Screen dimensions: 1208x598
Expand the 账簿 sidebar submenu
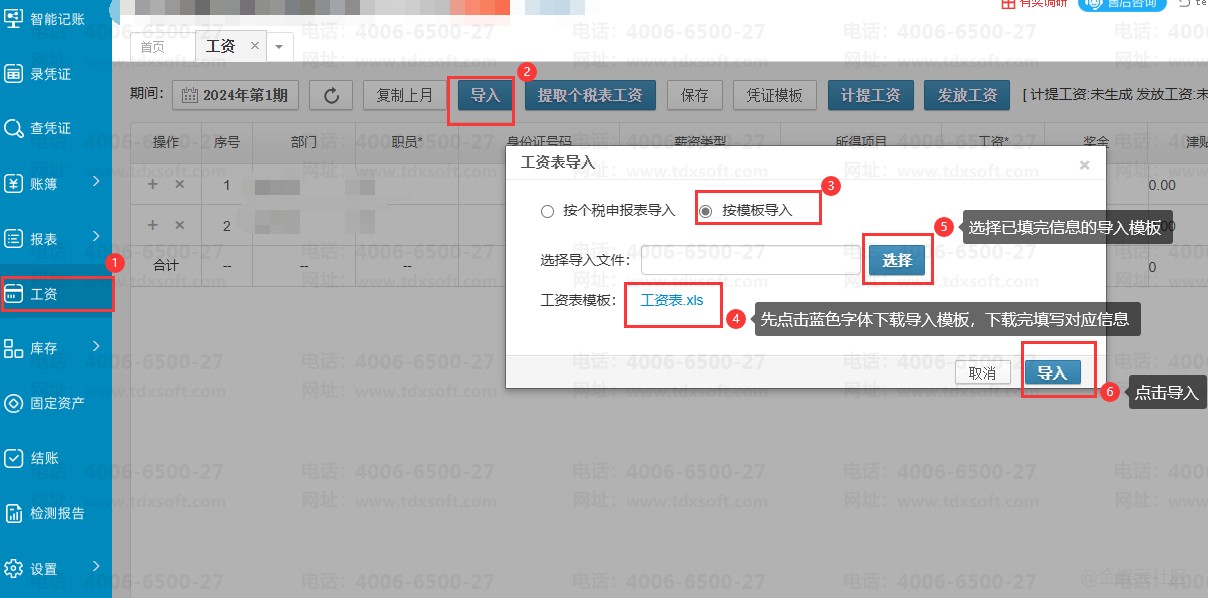click(x=96, y=182)
